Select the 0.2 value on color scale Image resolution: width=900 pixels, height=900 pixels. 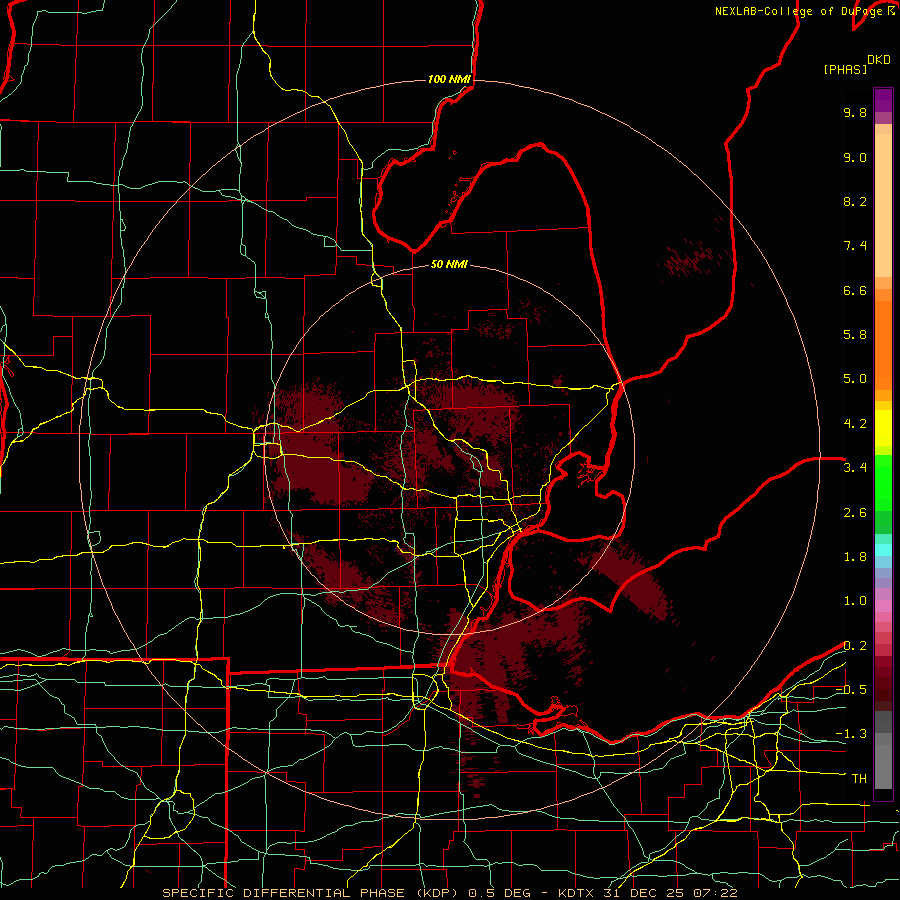[855, 646]
